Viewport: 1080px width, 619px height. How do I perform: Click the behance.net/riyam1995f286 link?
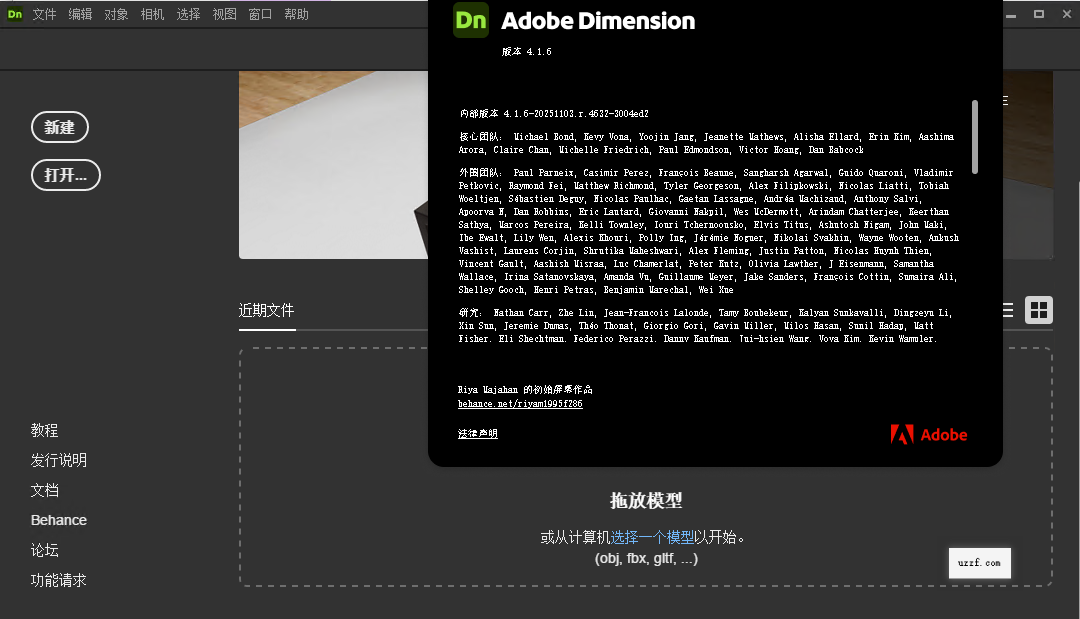[x=519, y=404]
